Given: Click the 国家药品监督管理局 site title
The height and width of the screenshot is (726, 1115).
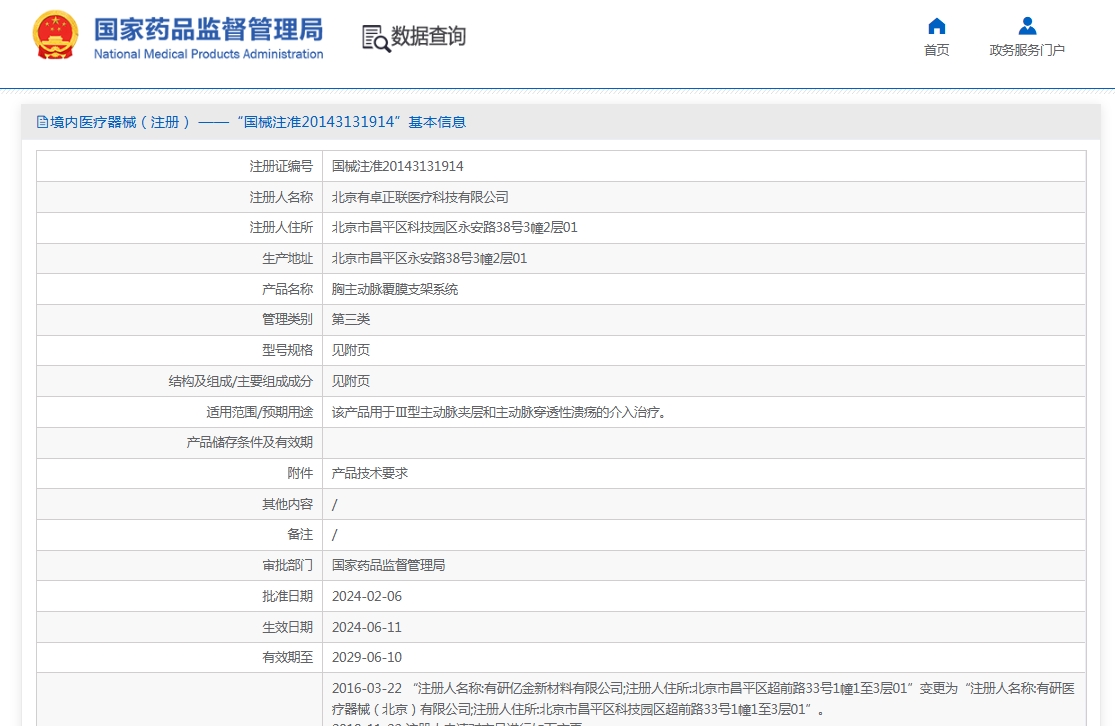Looking at the screenshot, I should pos(208,29).
